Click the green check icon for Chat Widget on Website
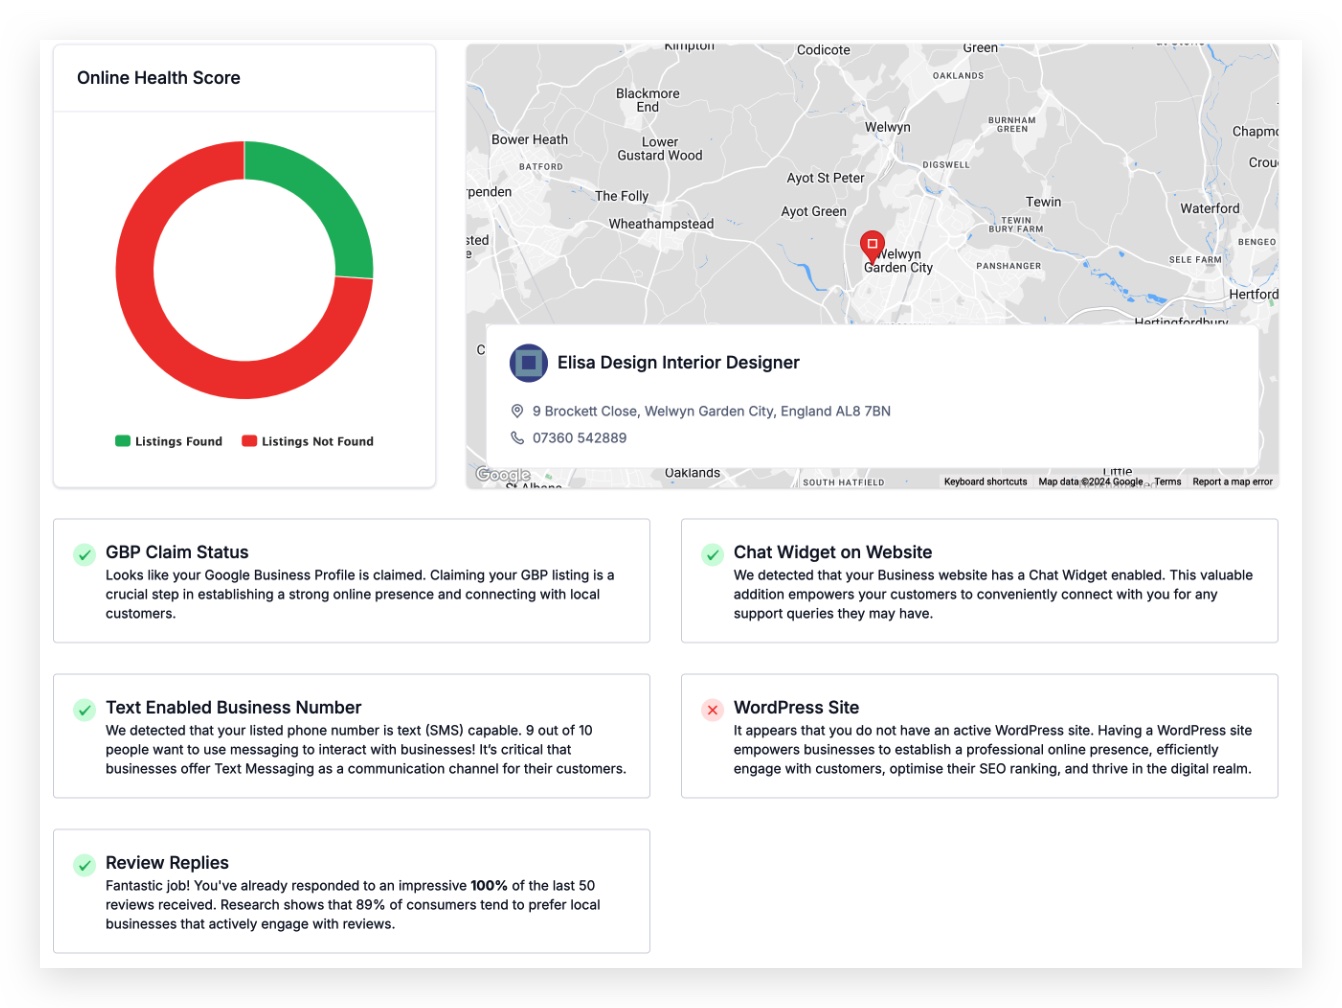Screen dimensions: 1342x1008 (x=712, y=555)
